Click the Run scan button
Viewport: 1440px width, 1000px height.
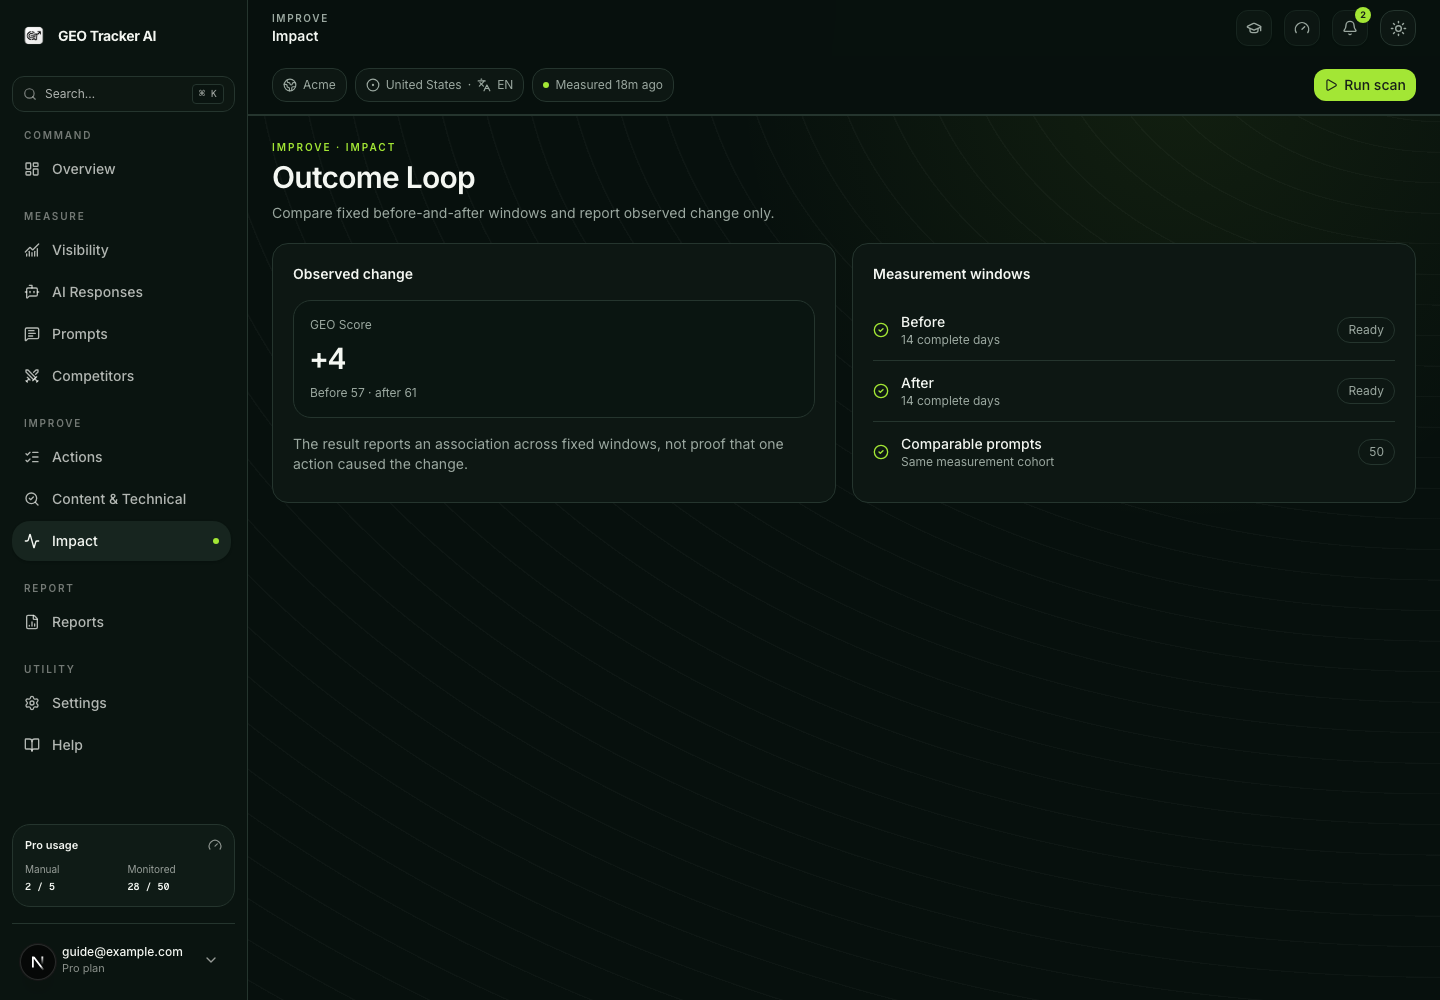1365,85
